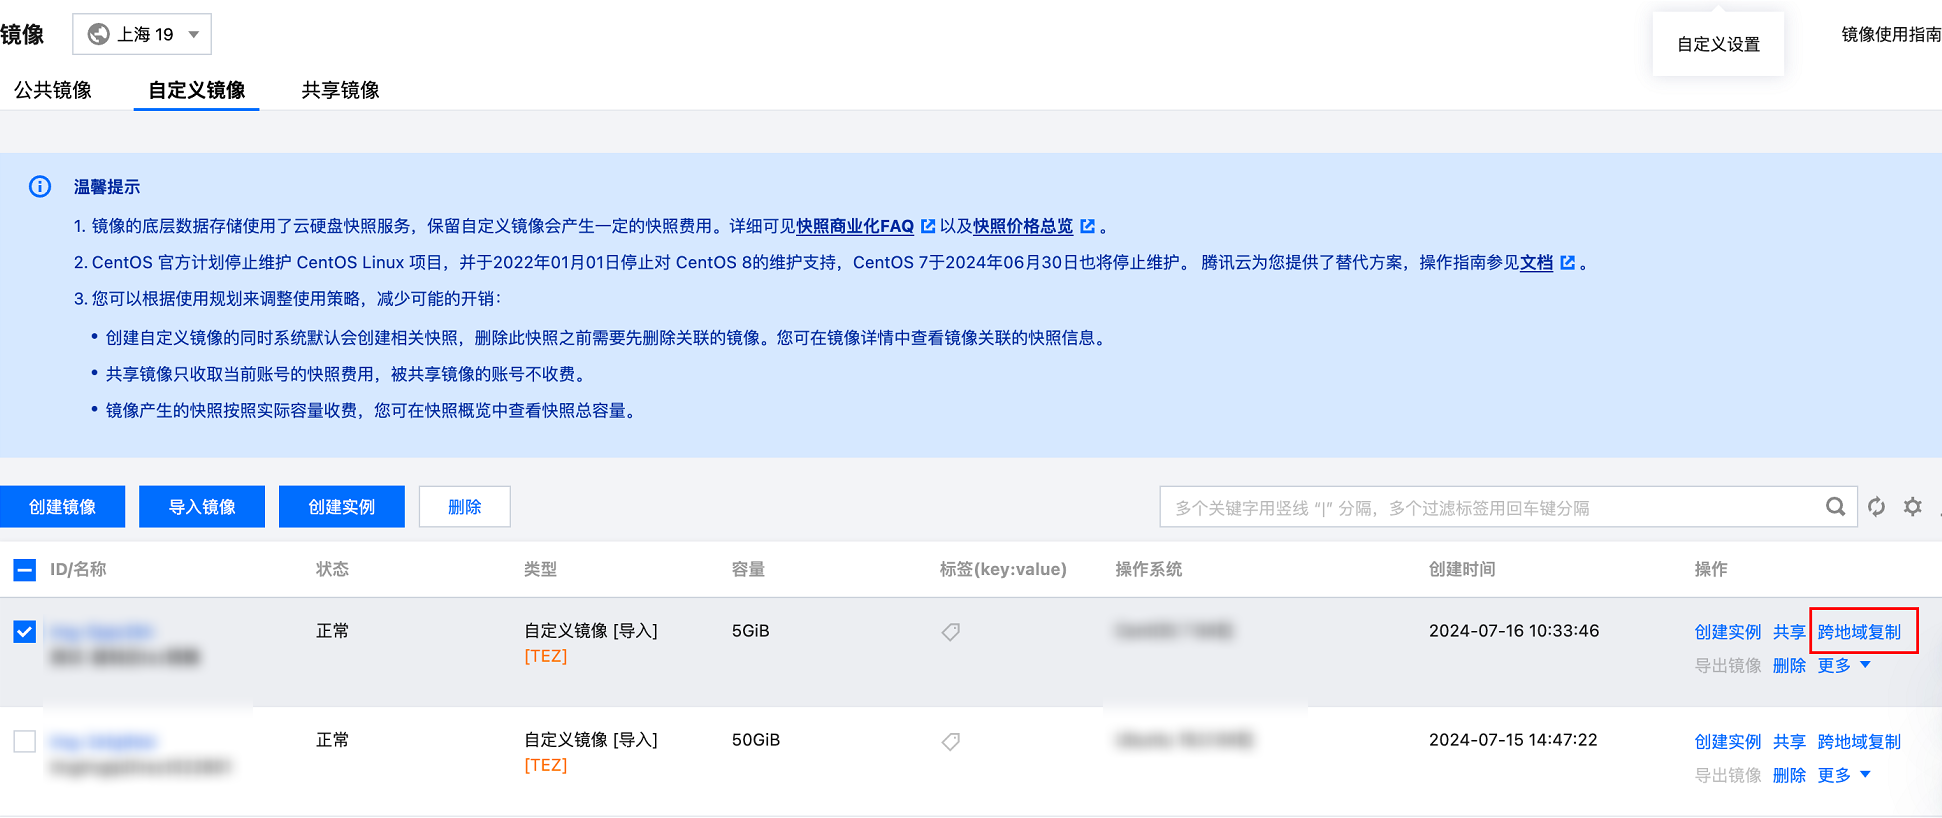The height and width of the screenshot is (818, 1942).
Task: Click 共享 for the 50GiB image
Action: (x=1789, y=742)
